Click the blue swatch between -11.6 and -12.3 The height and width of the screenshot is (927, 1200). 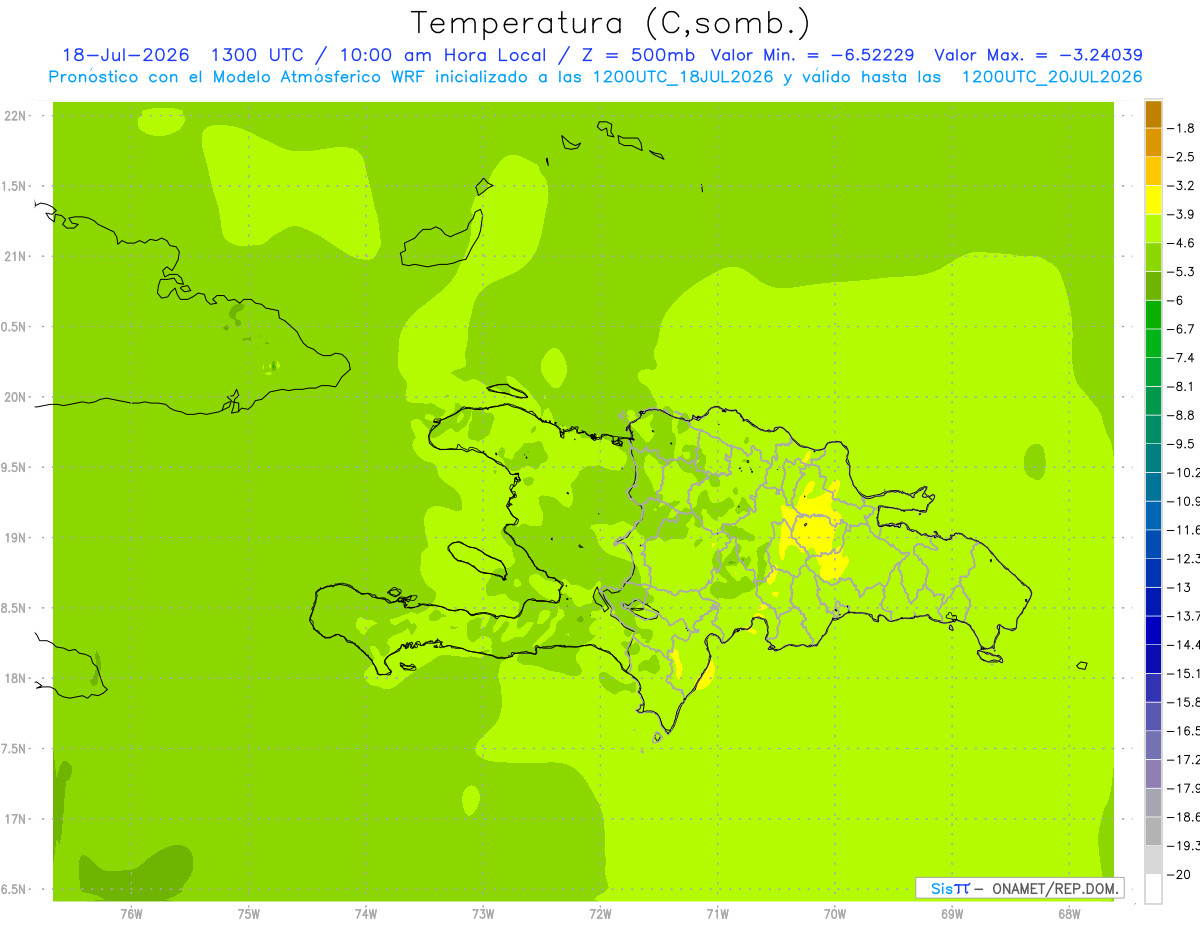click(x=1153, y=543)
